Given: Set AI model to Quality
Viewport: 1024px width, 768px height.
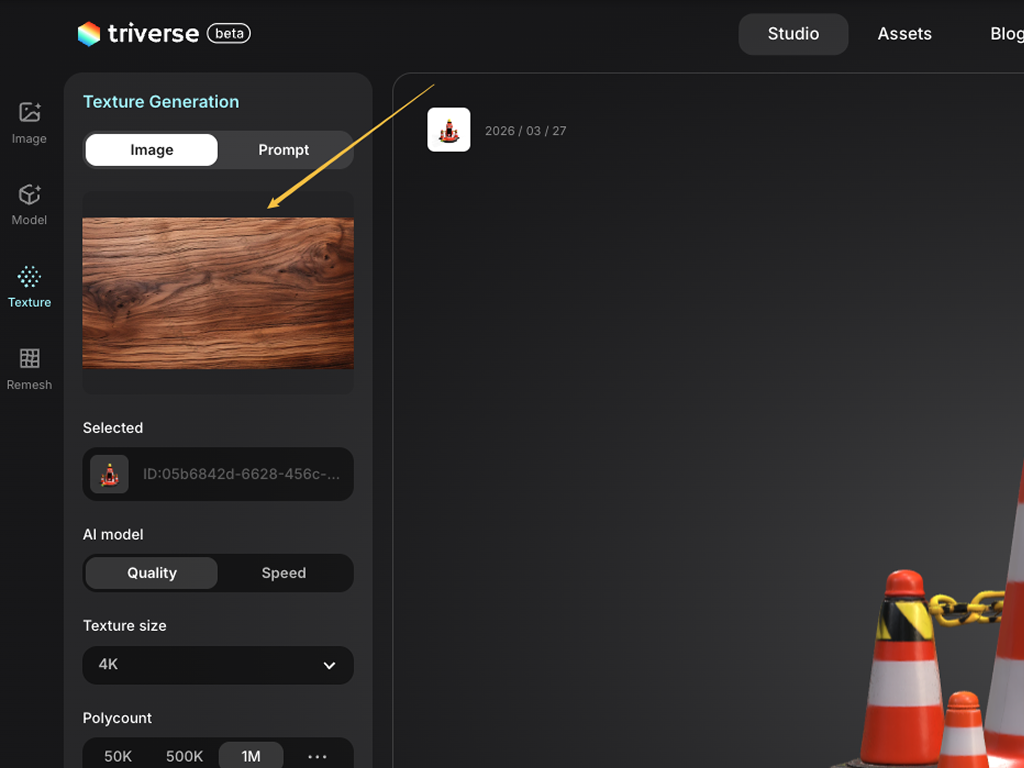Looking at the screenshot, I should click(x=152, y=573).
